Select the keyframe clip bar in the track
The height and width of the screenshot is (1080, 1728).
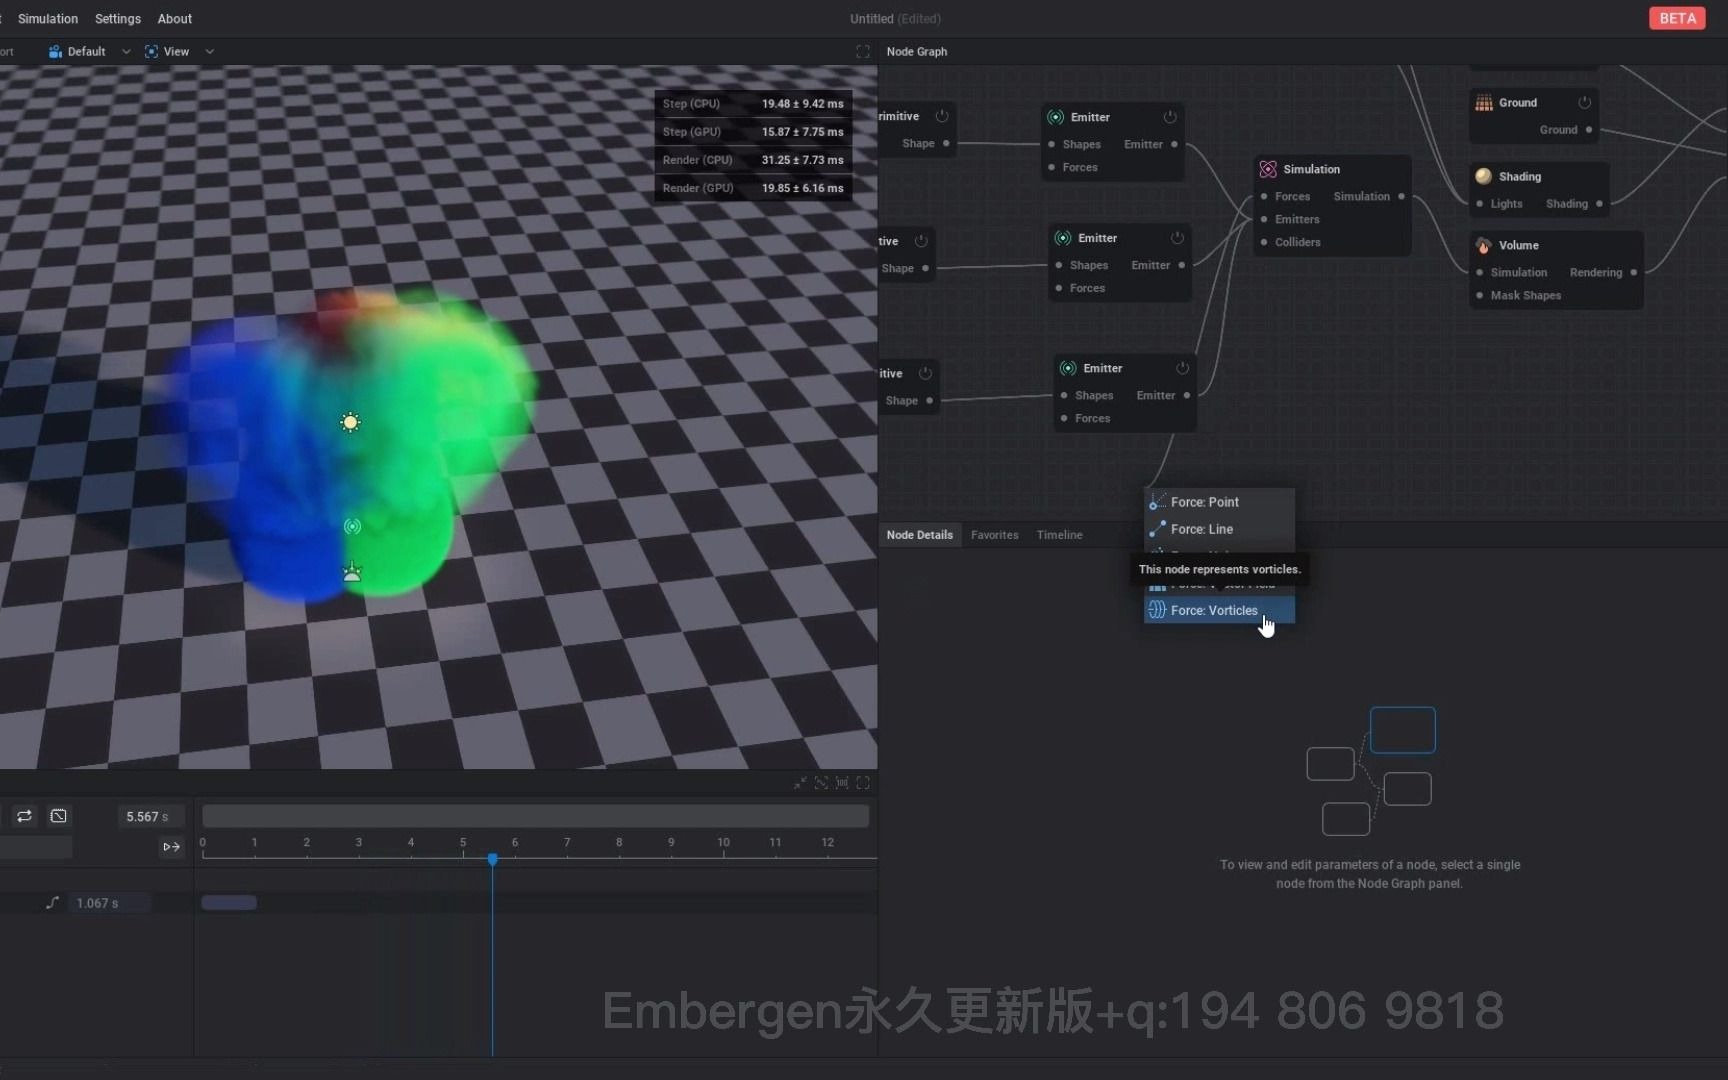coord(229,903)
